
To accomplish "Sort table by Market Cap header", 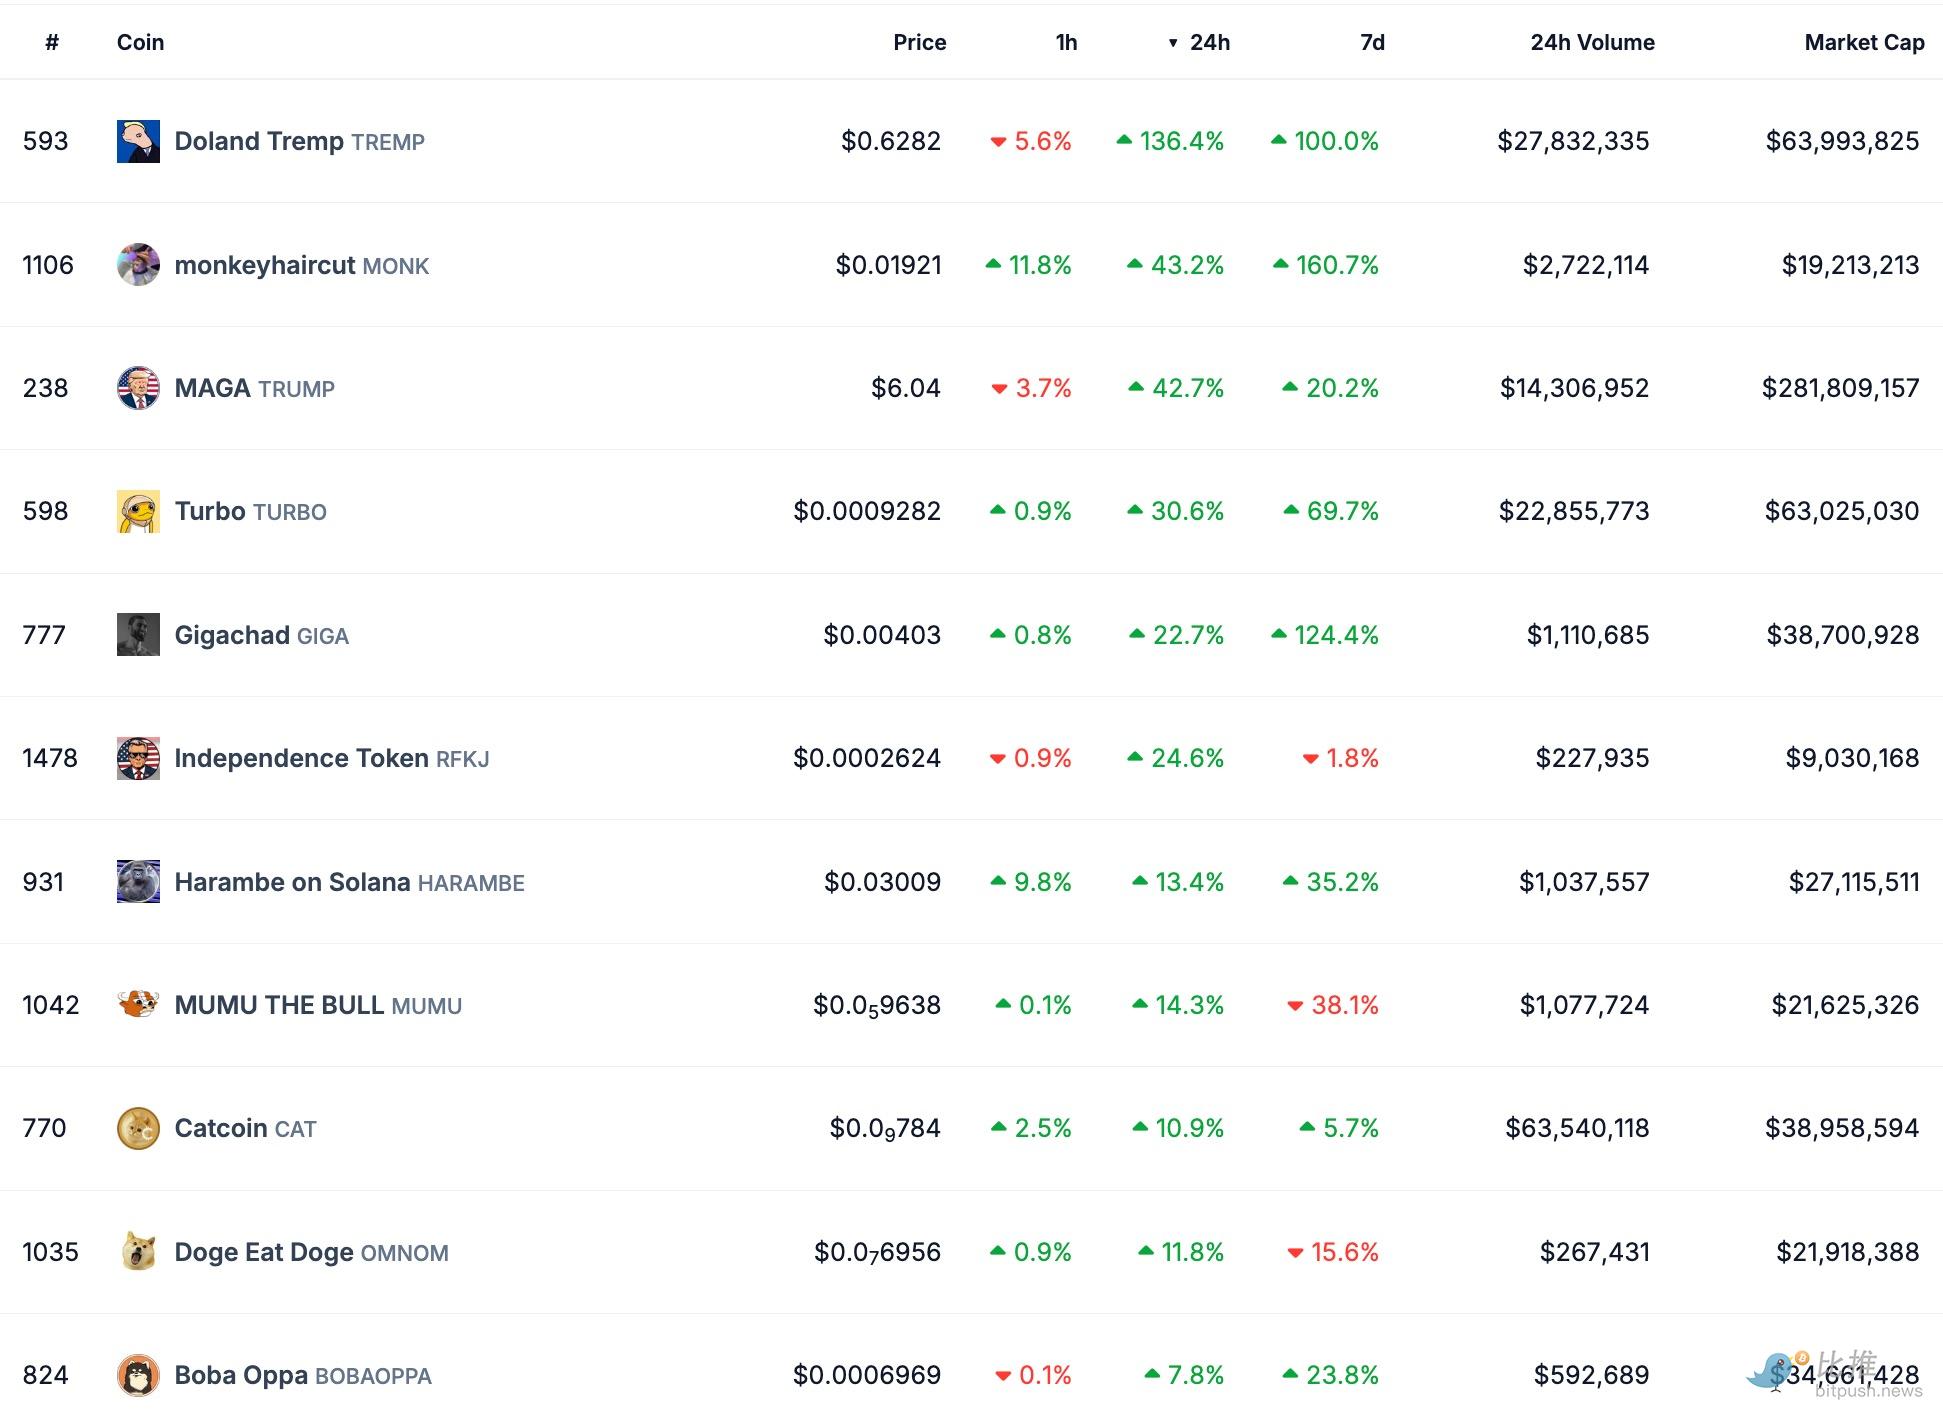I will pyautogui.click(x=1863, y=42).
